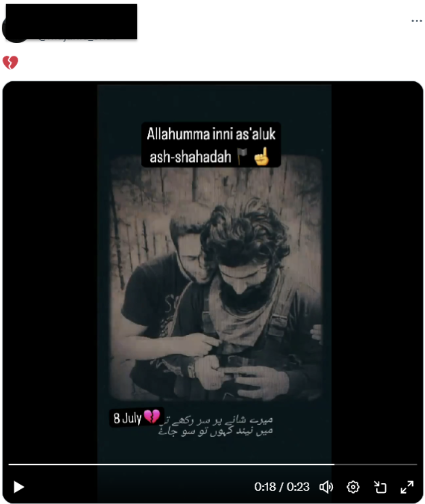Open the post's three-dot more menu
This screenshot has width=425, height=504.
tap(416, 21)
